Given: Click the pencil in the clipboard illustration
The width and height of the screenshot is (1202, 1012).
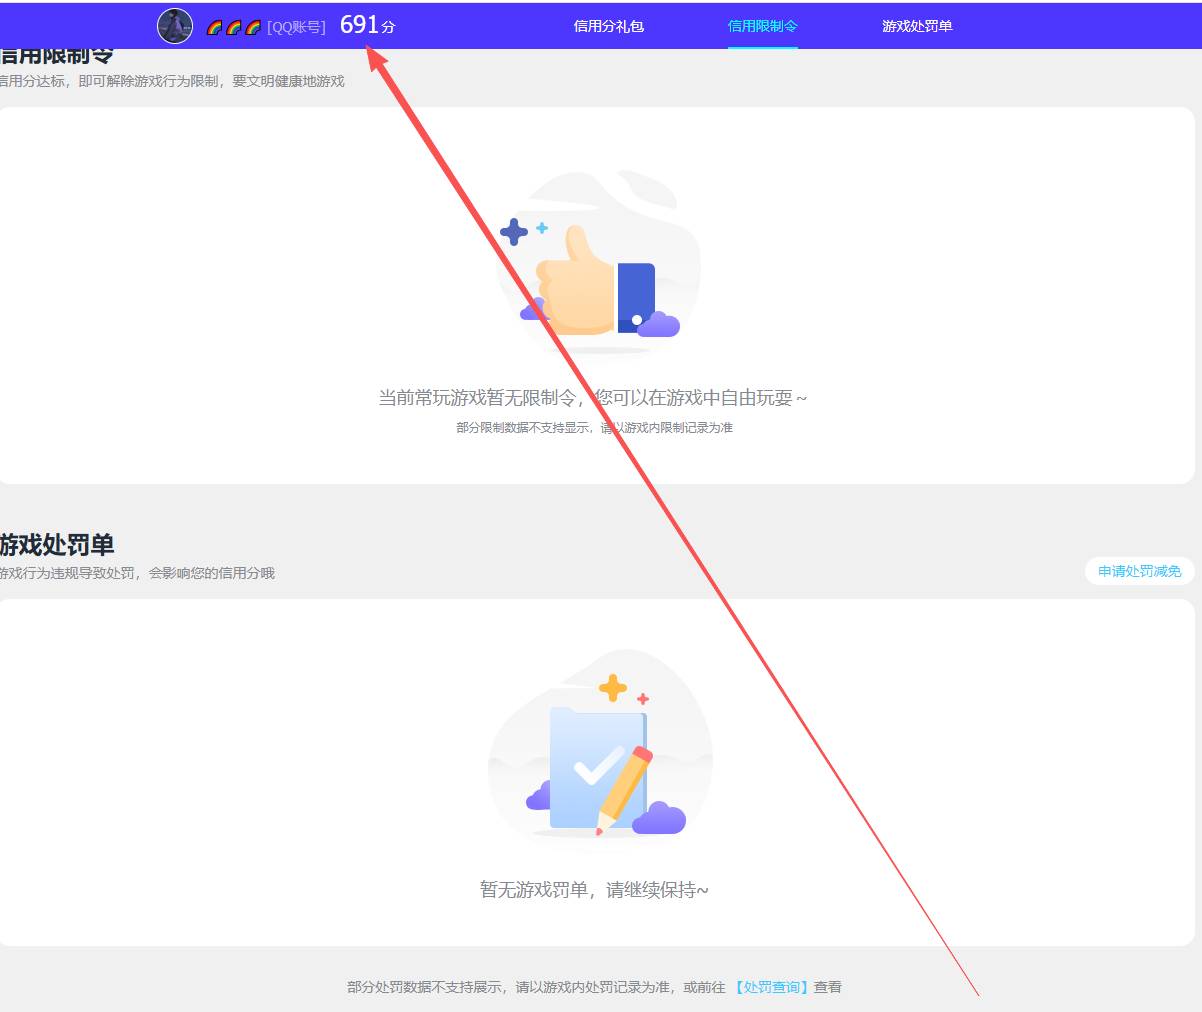Looking at the screenshot, I should 626,788.
